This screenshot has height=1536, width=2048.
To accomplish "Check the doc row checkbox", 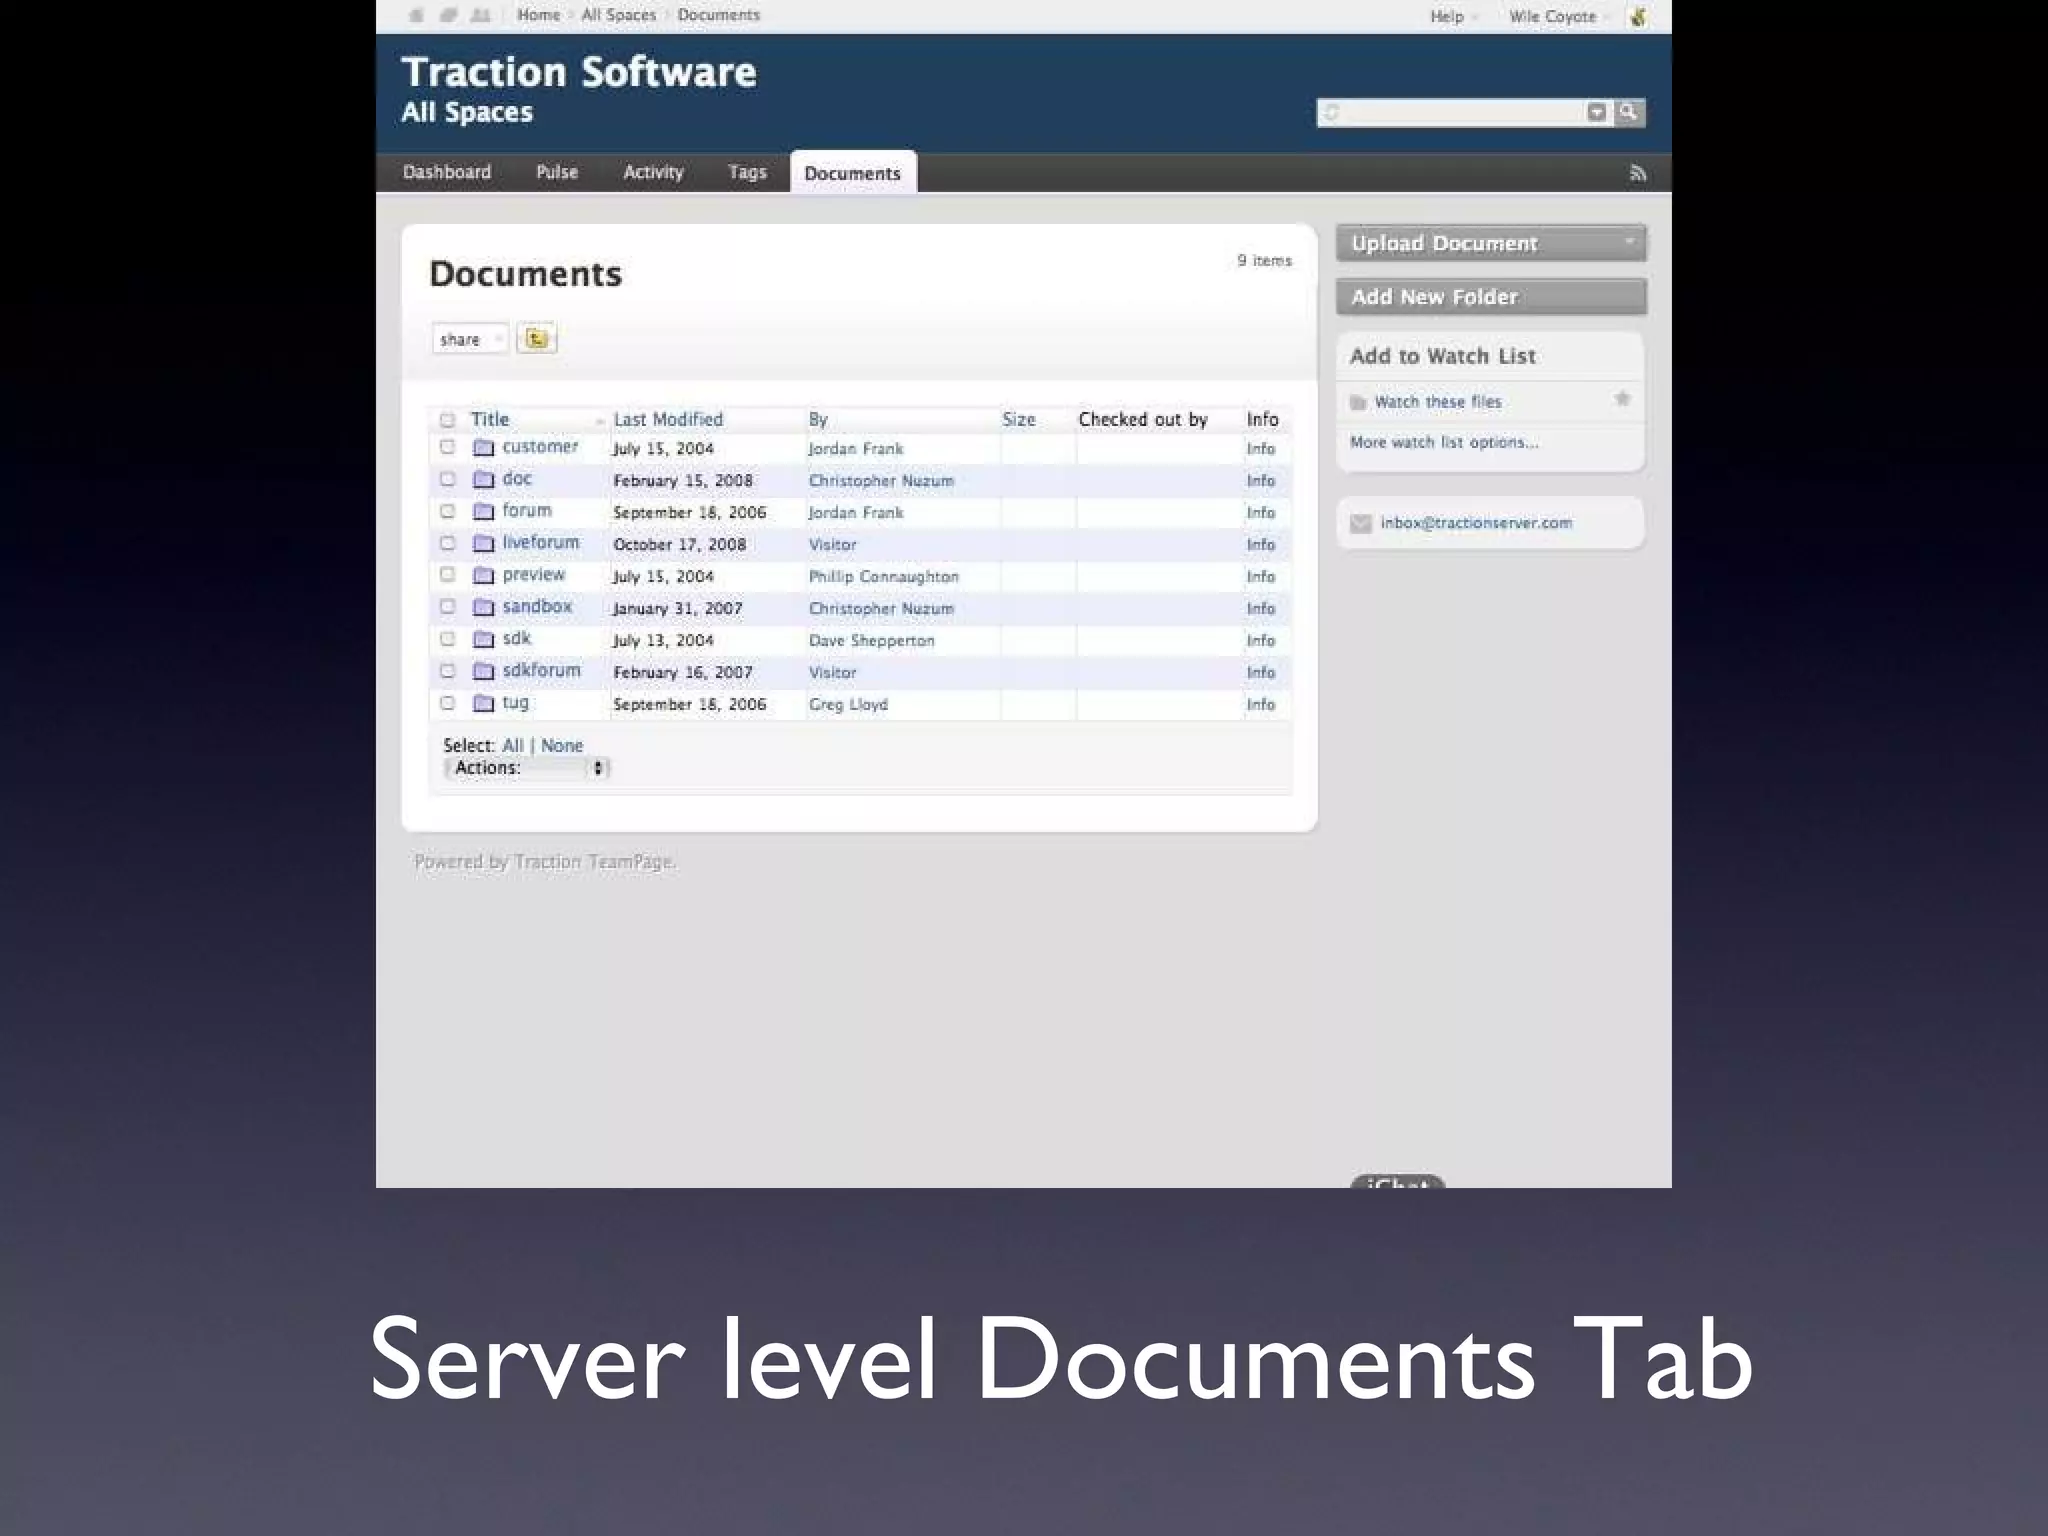I will point(447,479).
